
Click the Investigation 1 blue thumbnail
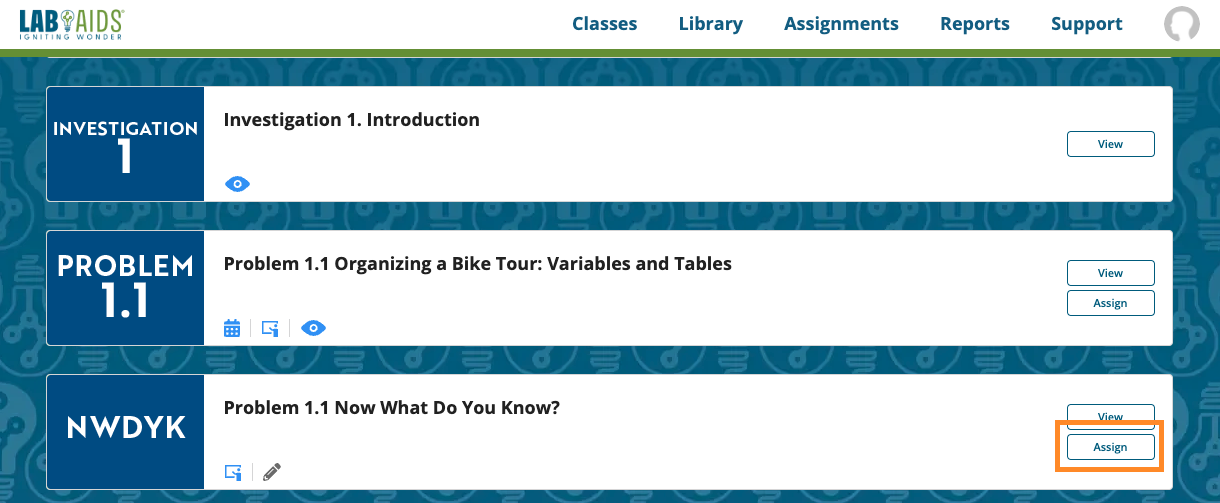[125, 144]
